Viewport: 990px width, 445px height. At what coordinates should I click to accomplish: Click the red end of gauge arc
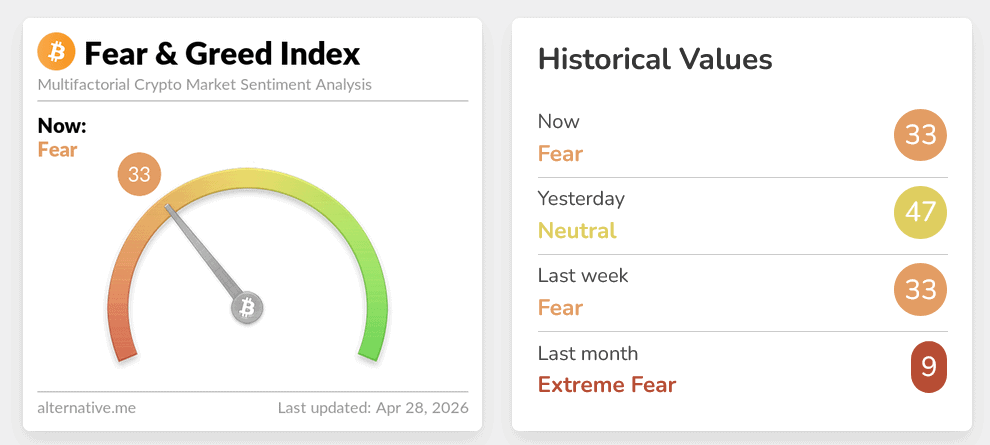pos(121,343)
